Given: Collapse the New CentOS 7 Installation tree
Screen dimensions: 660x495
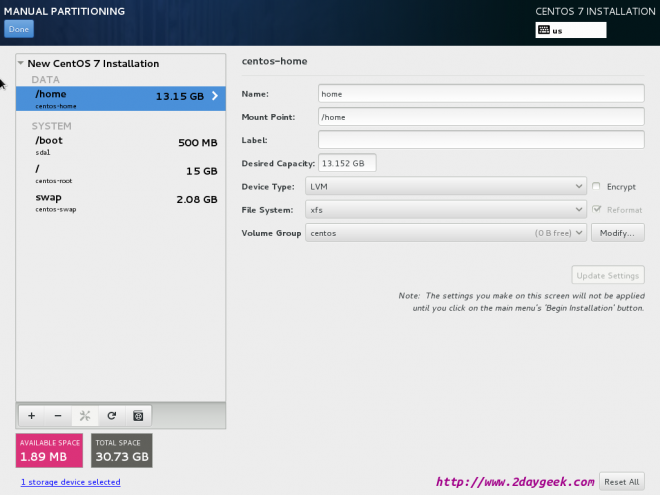Looking at the screenshot, I should coord(22,64).
